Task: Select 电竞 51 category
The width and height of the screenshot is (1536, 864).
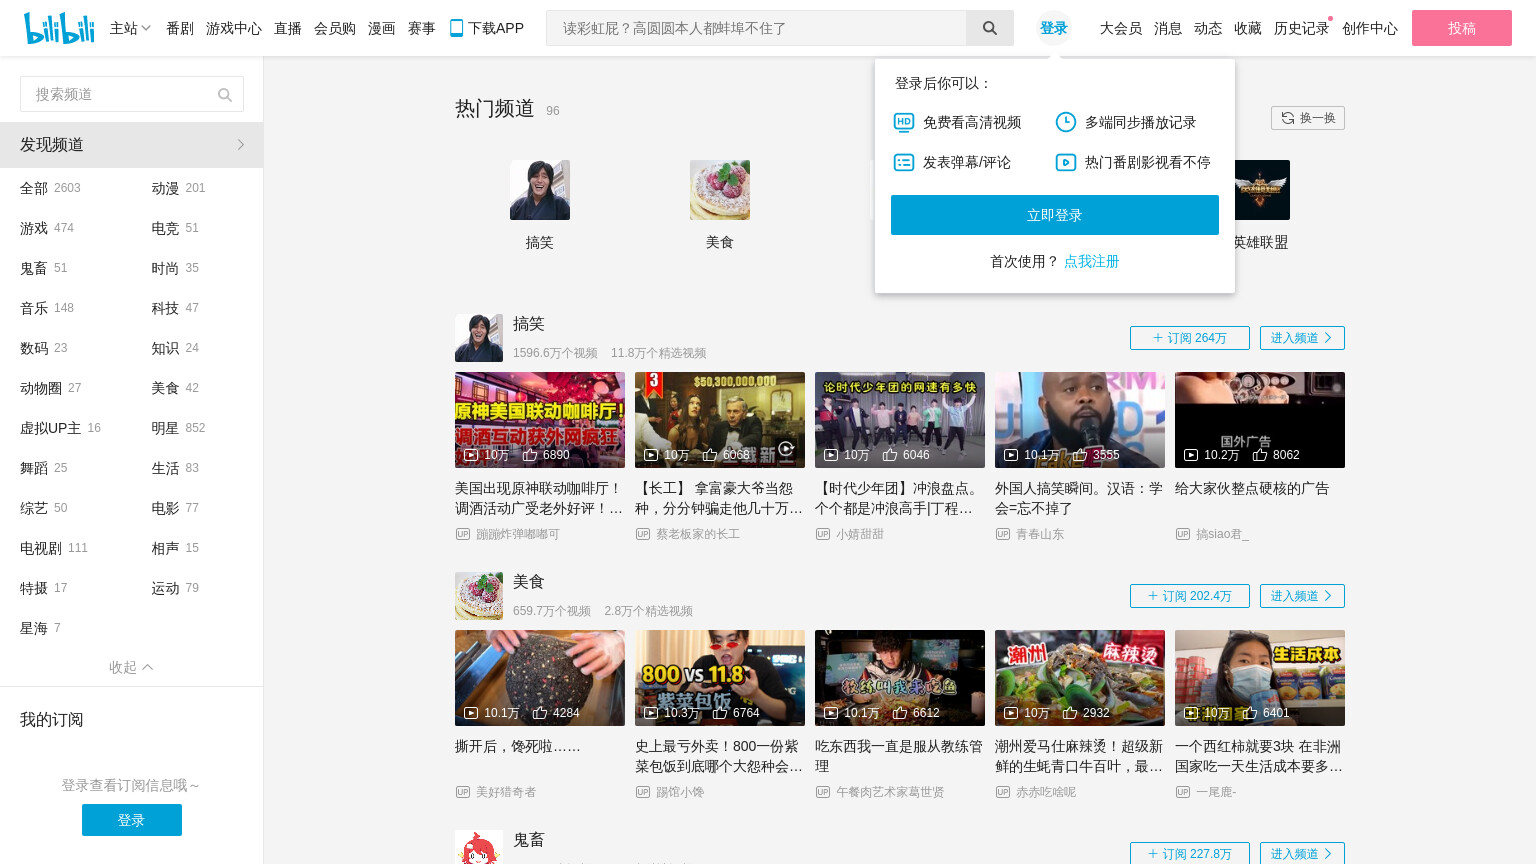Action: click(x=175, y=228)
